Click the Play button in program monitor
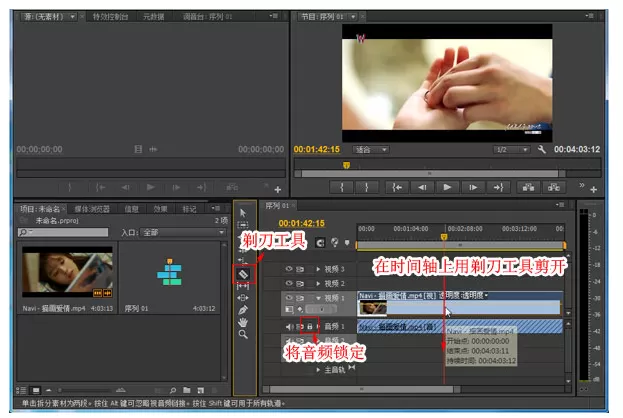Viewport: 623px width, 418px height. coord(447,187)
